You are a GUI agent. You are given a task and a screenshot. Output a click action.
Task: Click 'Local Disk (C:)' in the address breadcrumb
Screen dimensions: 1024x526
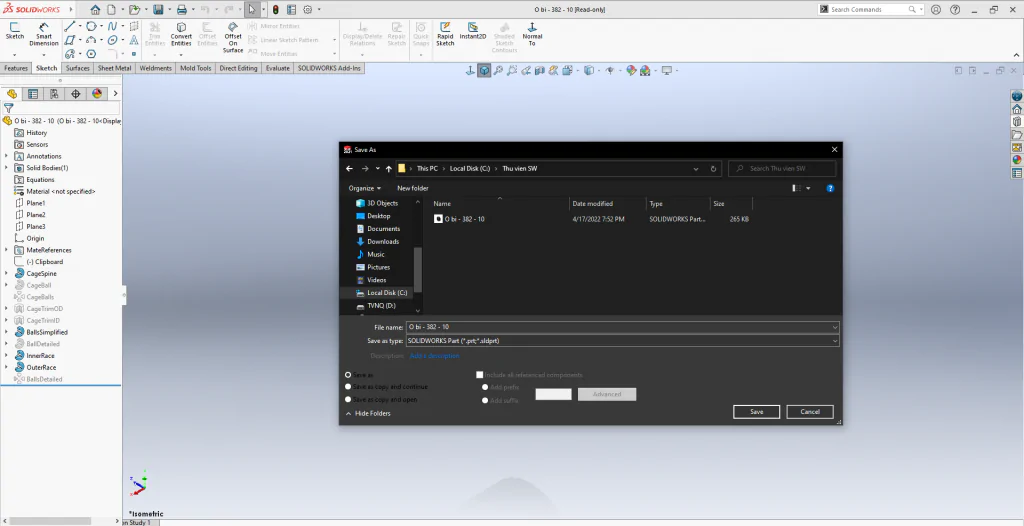pos(470,169)
